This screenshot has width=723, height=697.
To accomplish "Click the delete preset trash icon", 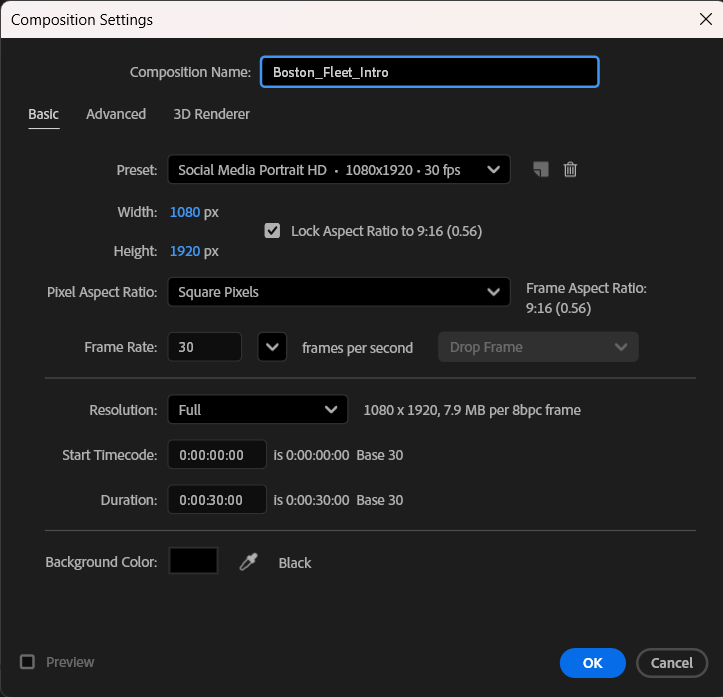I will pos(570,170).
